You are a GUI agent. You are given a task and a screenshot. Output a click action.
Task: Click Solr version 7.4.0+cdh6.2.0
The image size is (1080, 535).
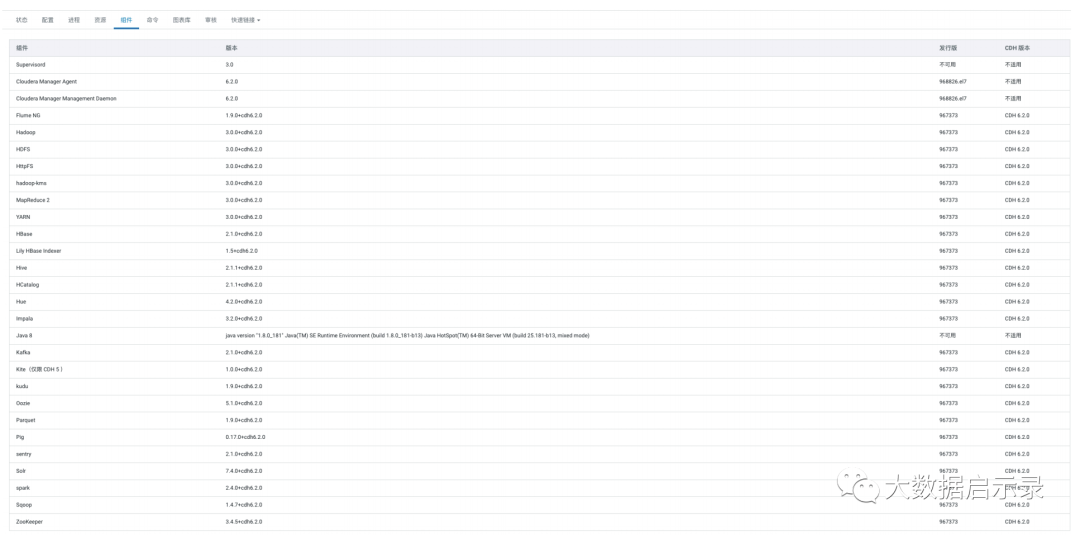(x=243, y=471)
